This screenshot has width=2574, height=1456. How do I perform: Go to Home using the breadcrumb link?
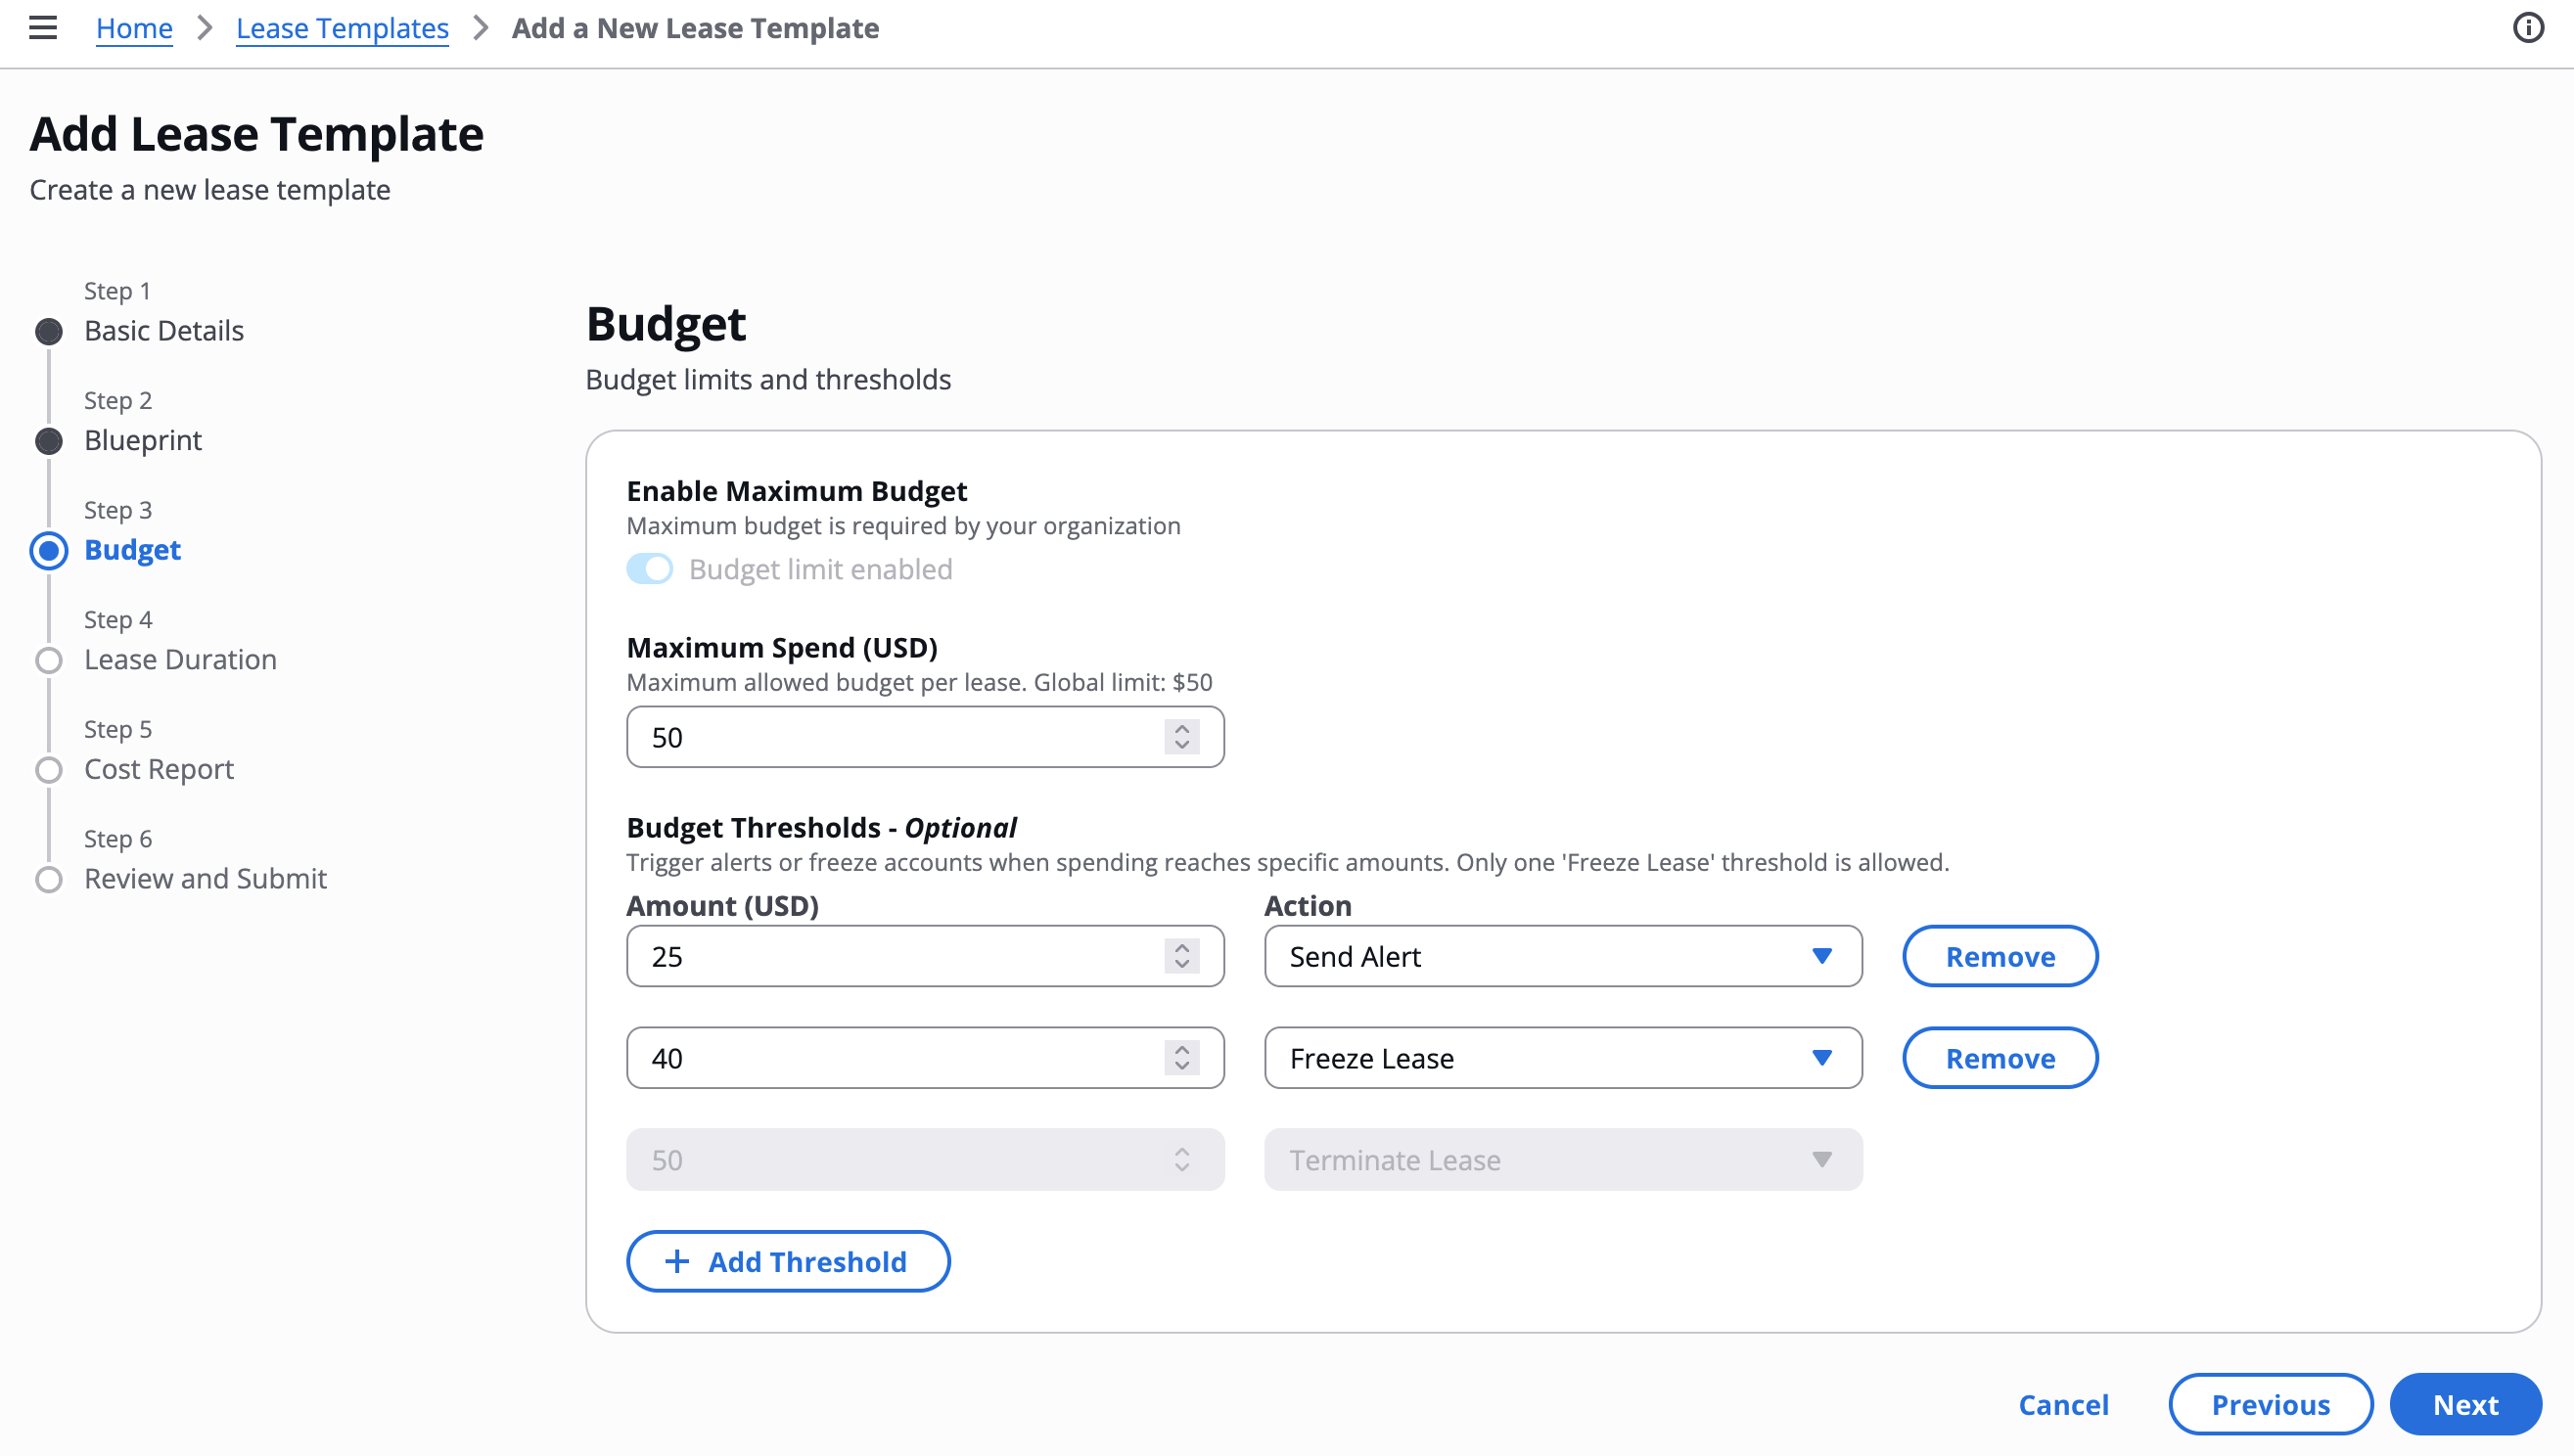point(134,28)
